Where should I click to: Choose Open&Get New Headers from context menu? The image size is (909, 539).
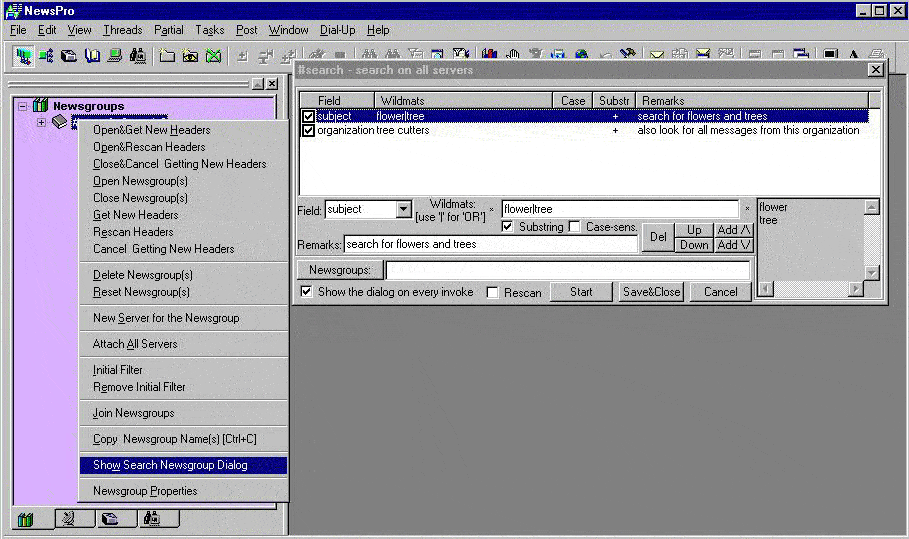pos(183,130)
